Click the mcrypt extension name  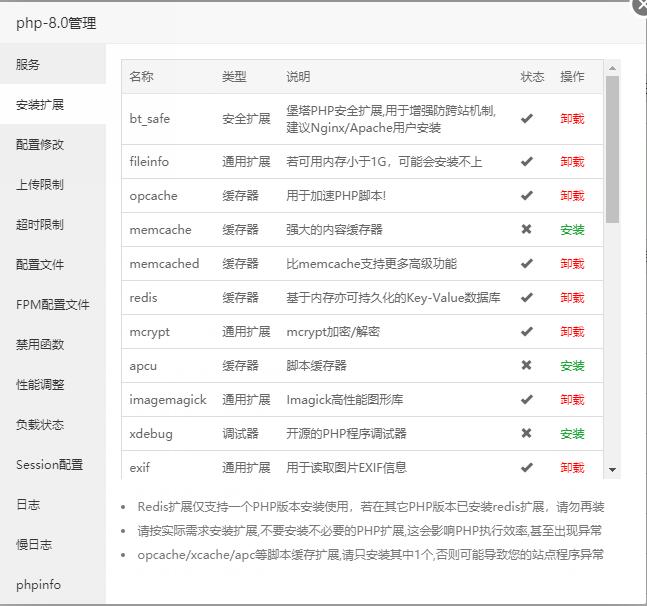pos(150,332)
